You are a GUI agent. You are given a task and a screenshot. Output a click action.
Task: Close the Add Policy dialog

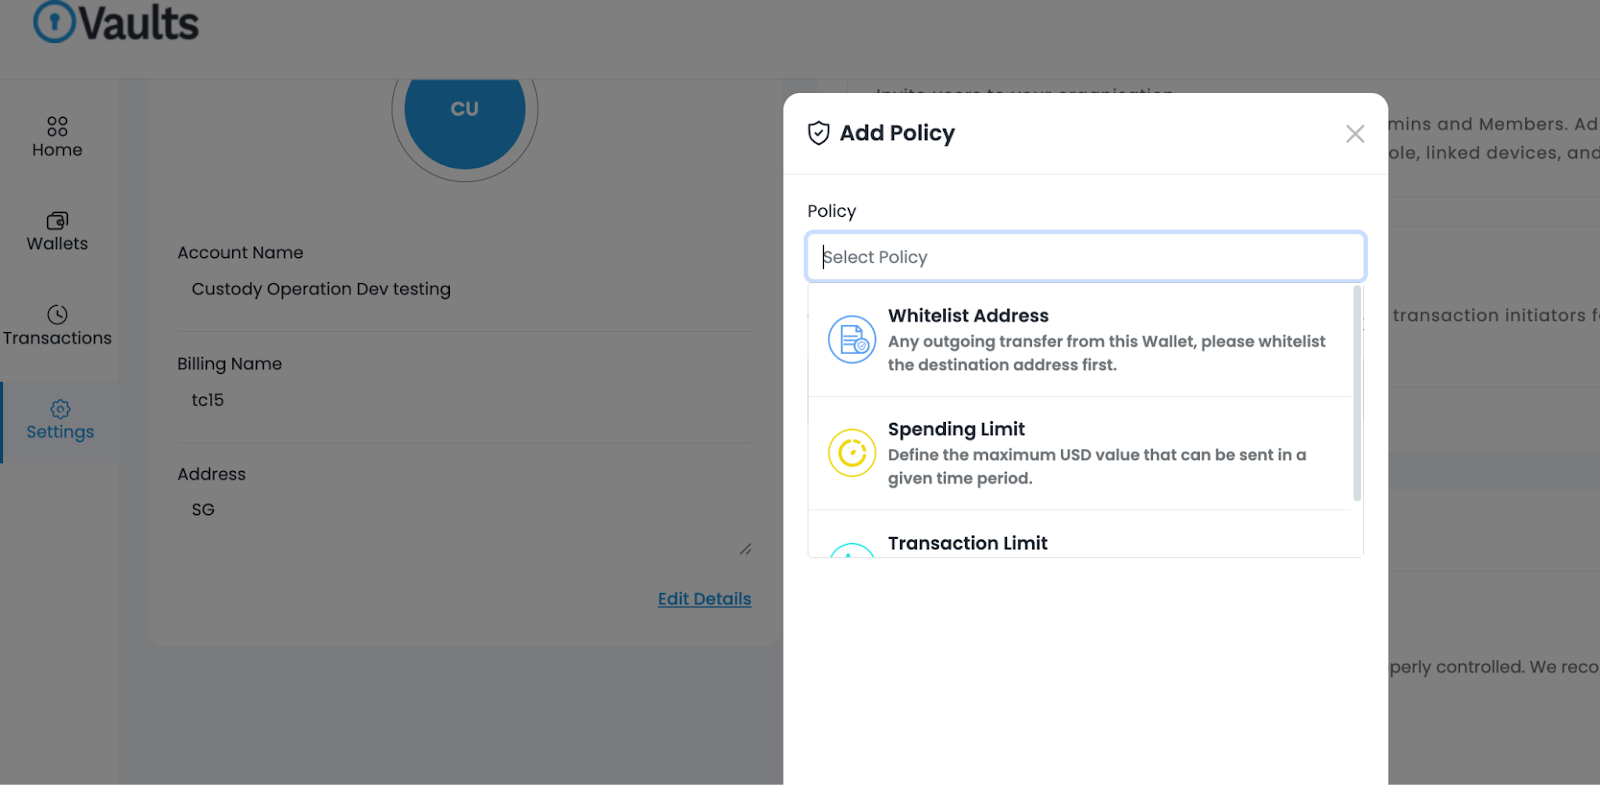click(1355, 134)
